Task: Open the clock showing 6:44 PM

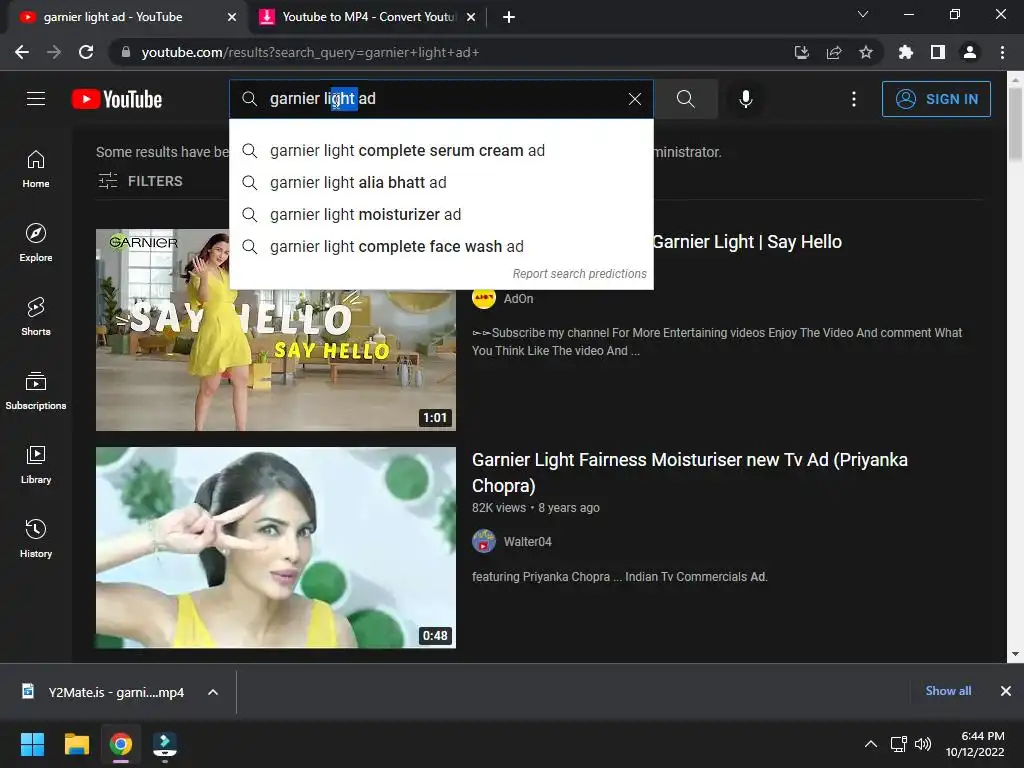Action: pyautogui.click(x=975, y=744)
